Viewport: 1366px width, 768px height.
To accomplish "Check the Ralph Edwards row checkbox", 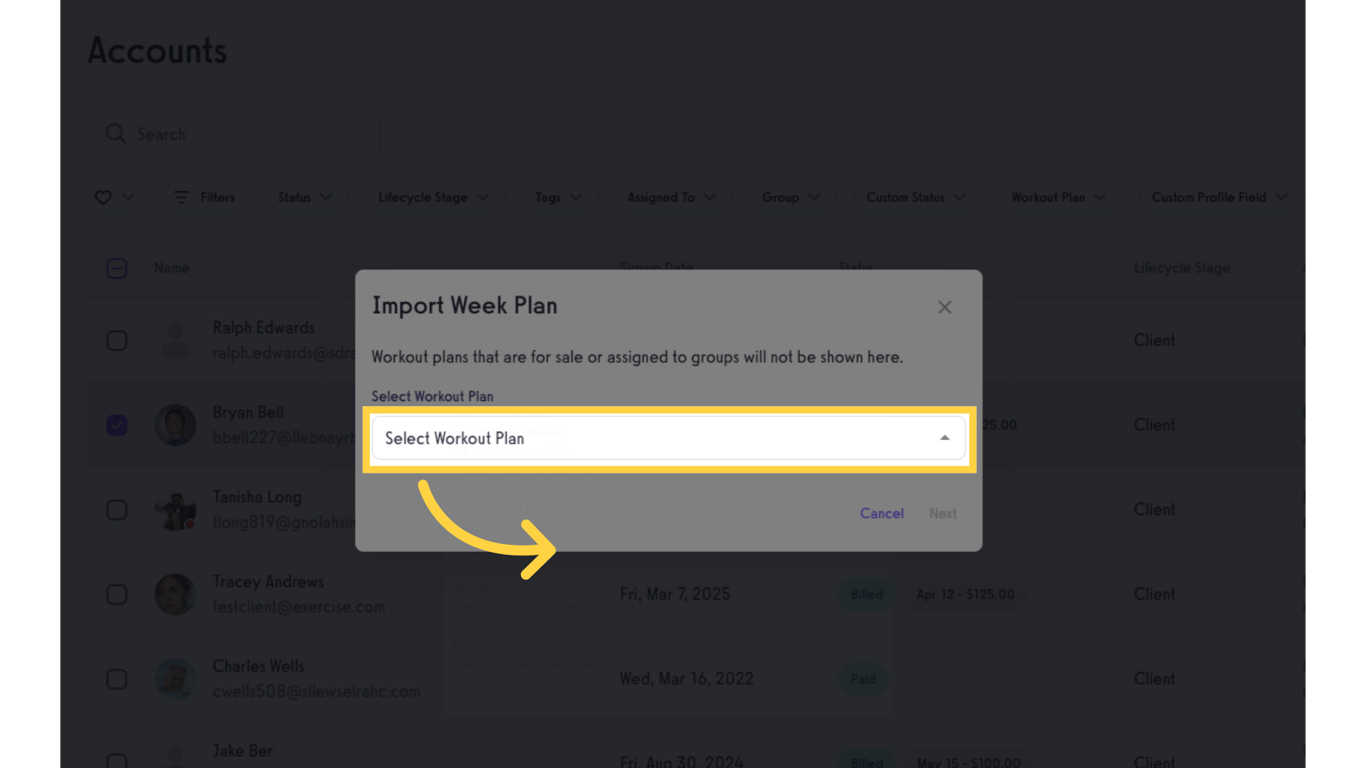I will tap(117, 340).
